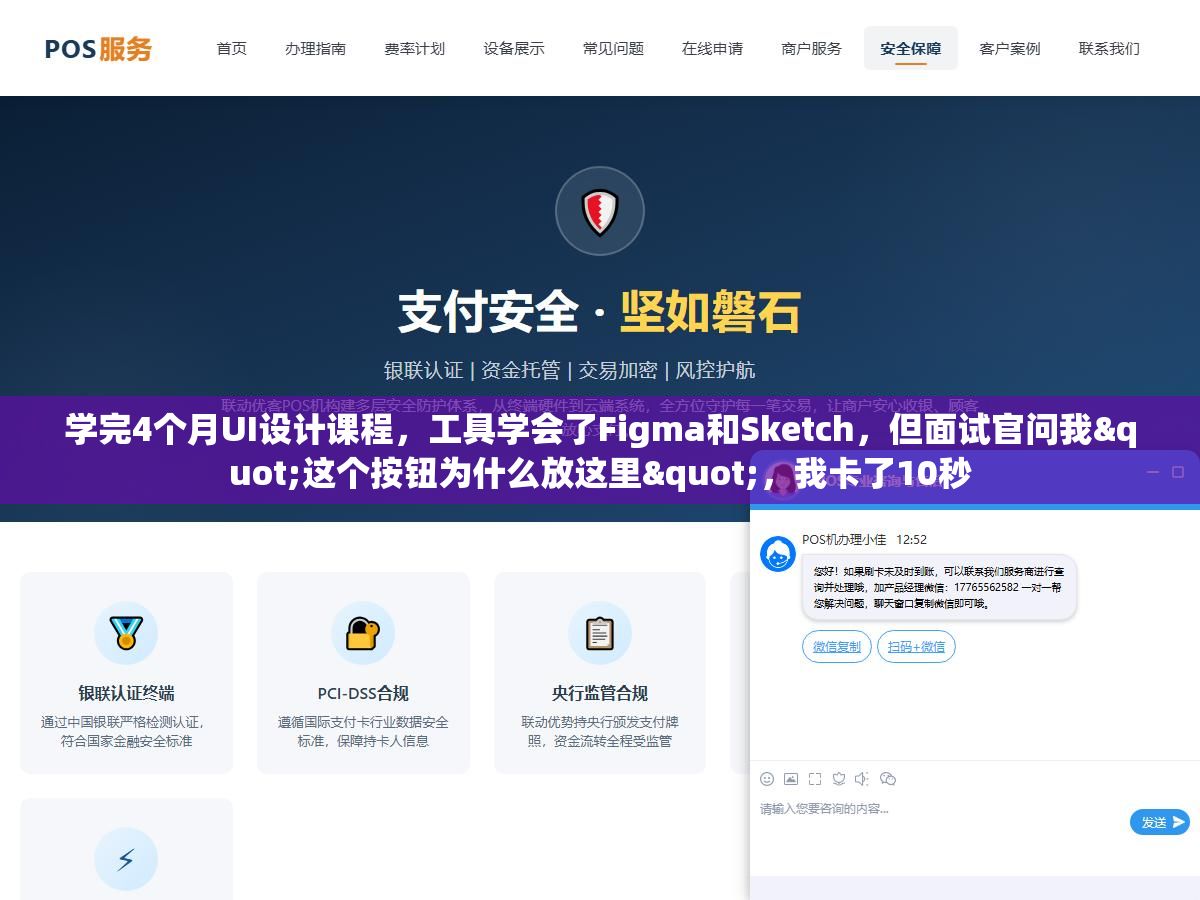Click the chat message bubble with phone number

pos(939,587)
